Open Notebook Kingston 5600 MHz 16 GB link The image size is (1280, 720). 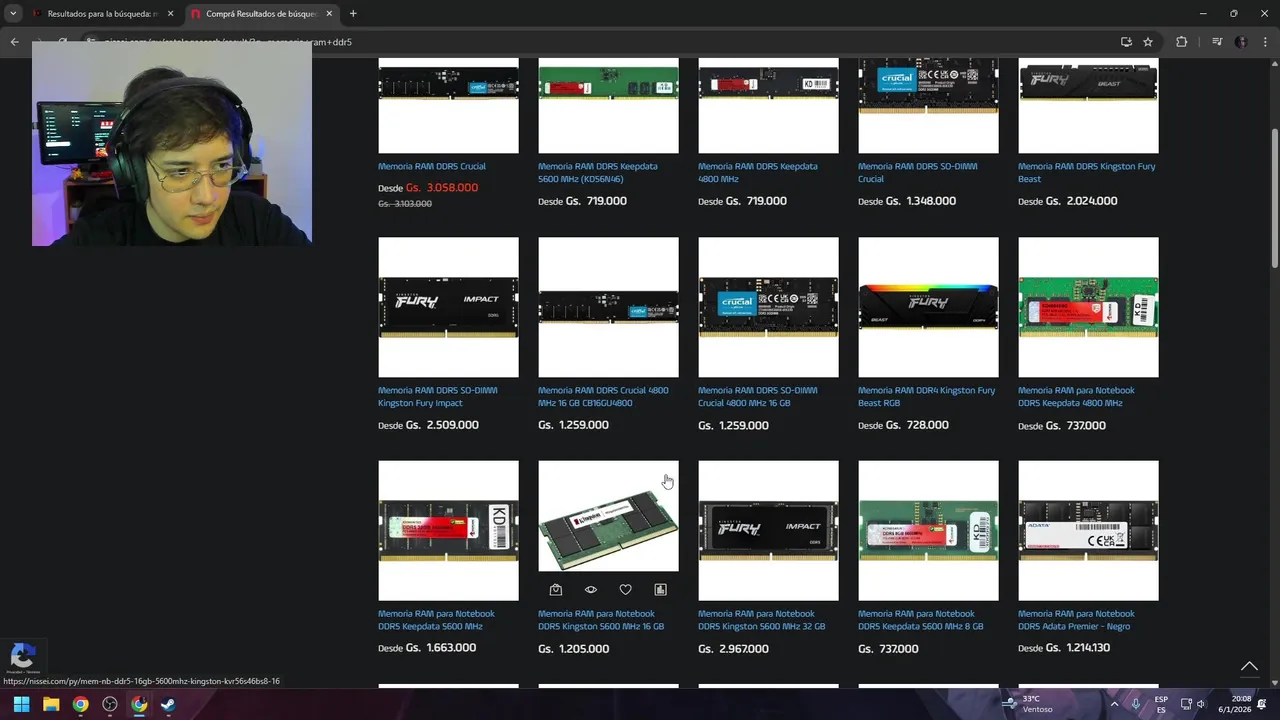pos(601,620)
